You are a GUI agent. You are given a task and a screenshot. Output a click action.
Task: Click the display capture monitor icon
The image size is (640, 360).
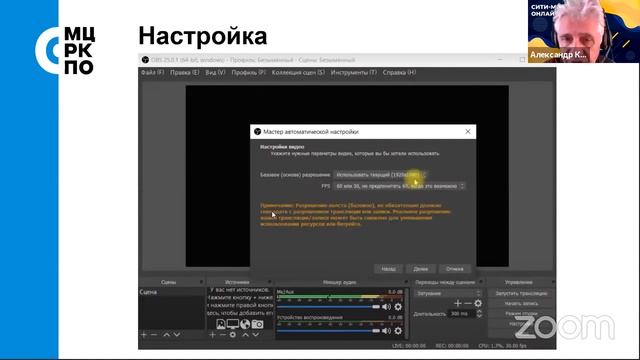(x=233, y=324)
